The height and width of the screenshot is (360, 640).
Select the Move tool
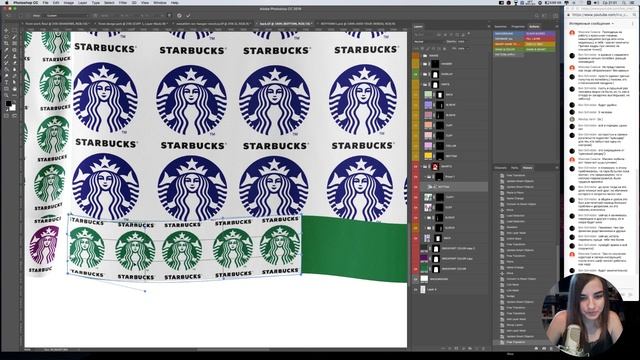coord(6,30)
